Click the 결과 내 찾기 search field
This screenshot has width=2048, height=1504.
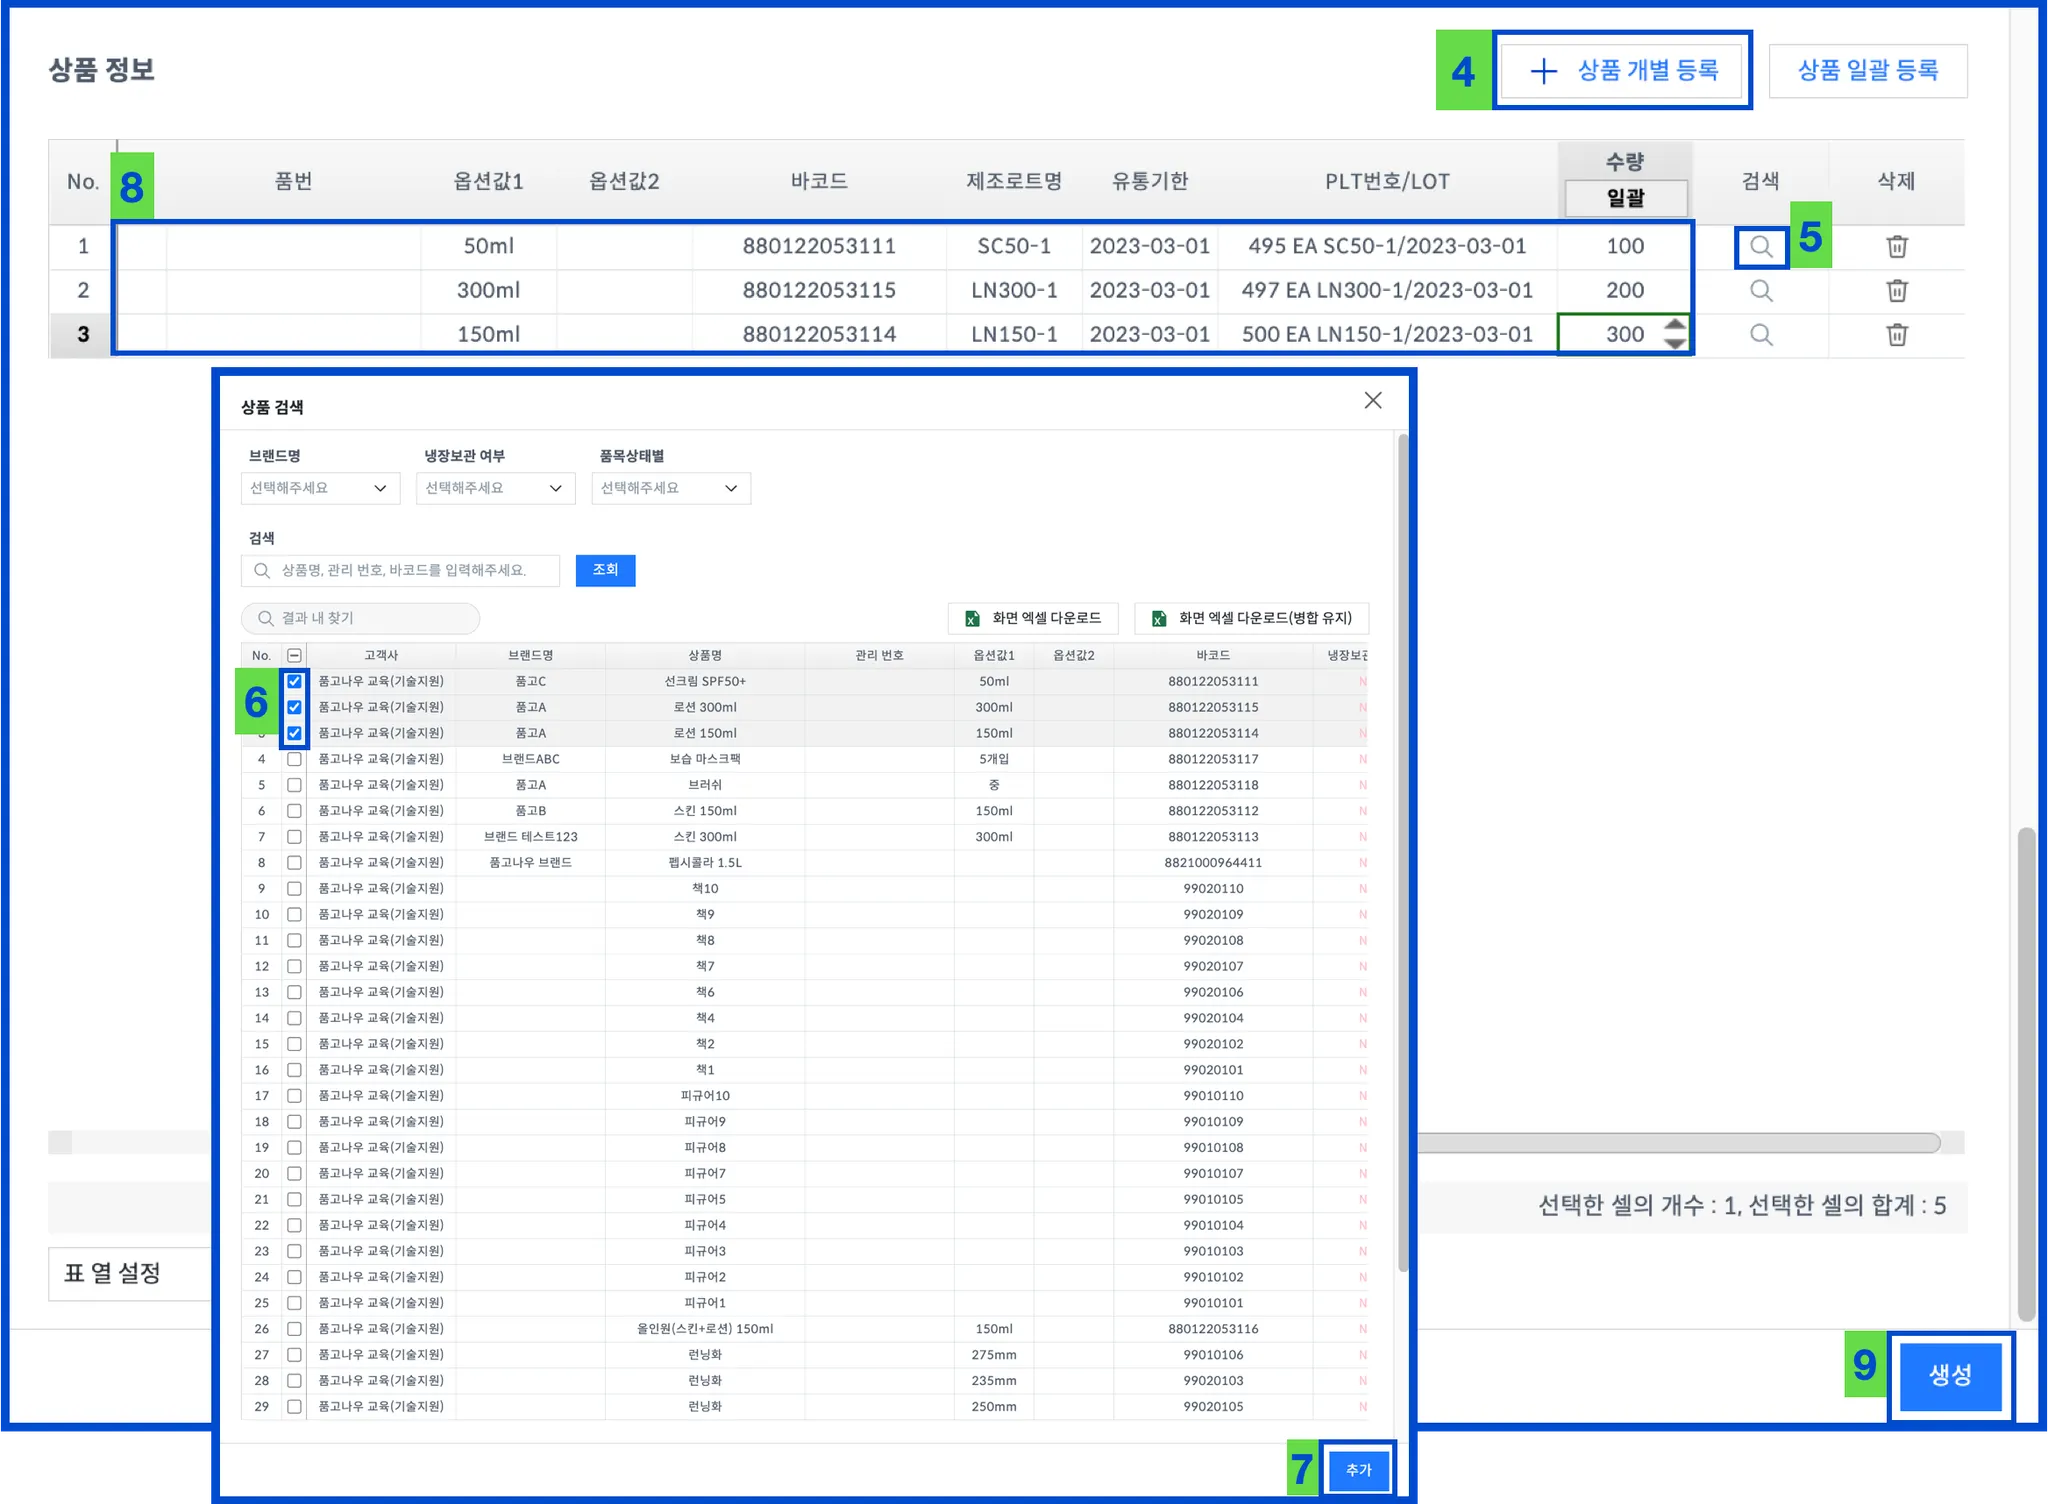pos(360,618)
